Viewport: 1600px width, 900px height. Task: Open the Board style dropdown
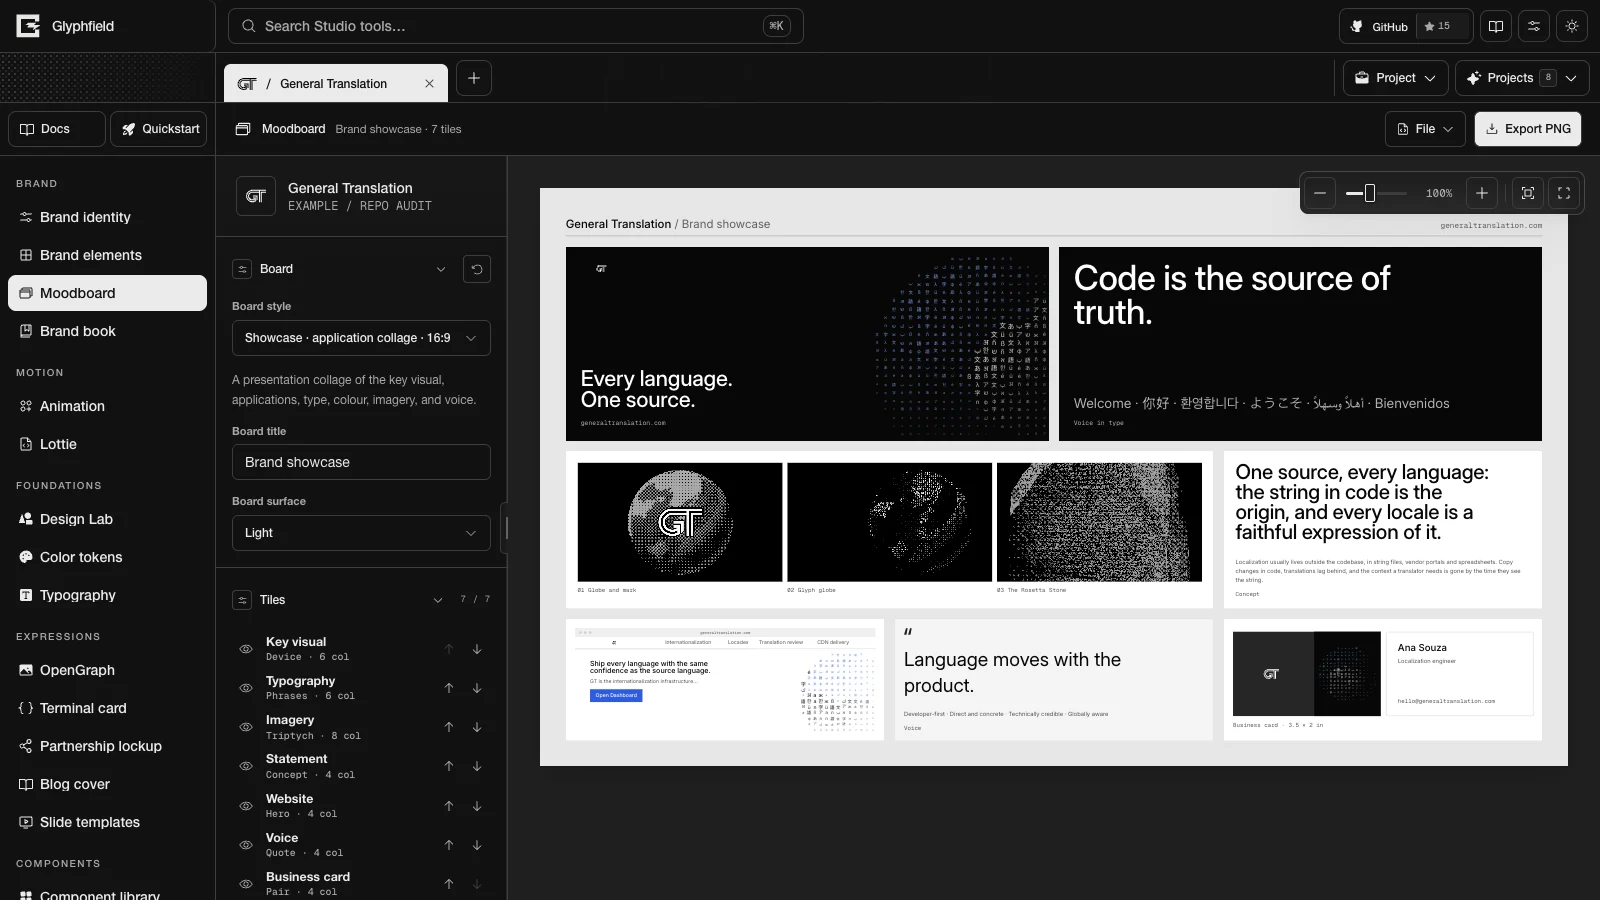361,338
